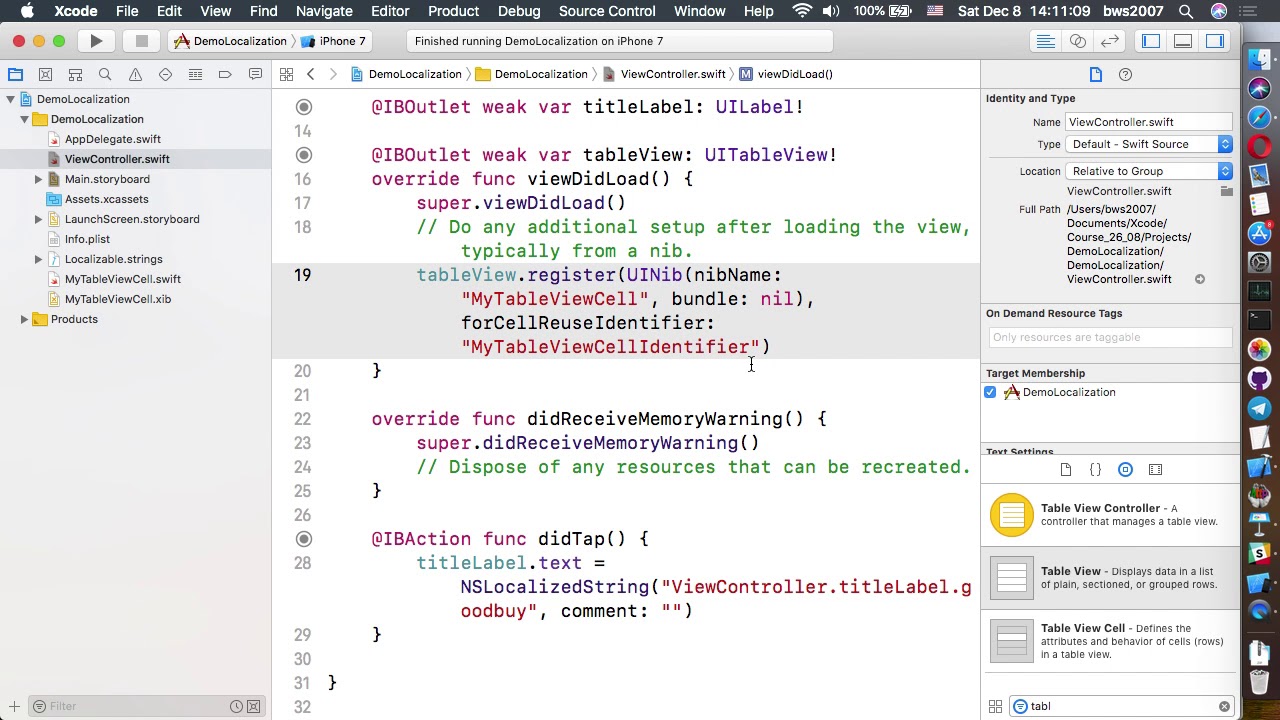Open the Code Snippet library tab
Screen dimensions: 1280x720
click(1095, 469)
